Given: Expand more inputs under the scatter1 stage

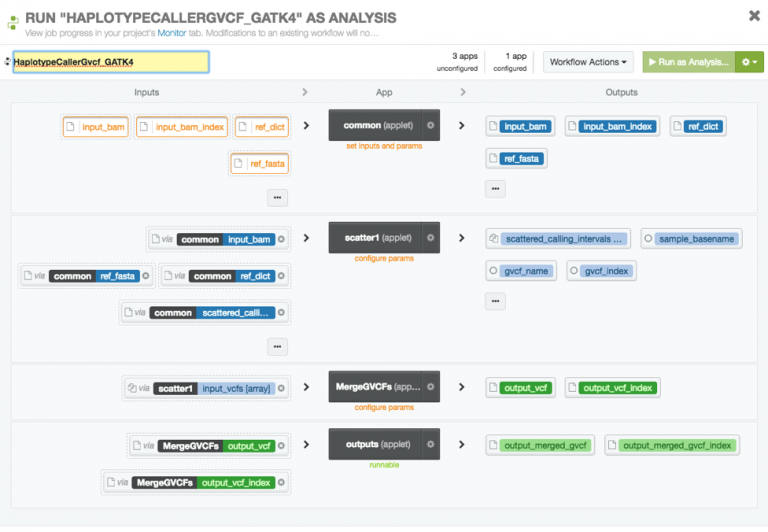Looking at the screenshot, I should pos(278,346).
